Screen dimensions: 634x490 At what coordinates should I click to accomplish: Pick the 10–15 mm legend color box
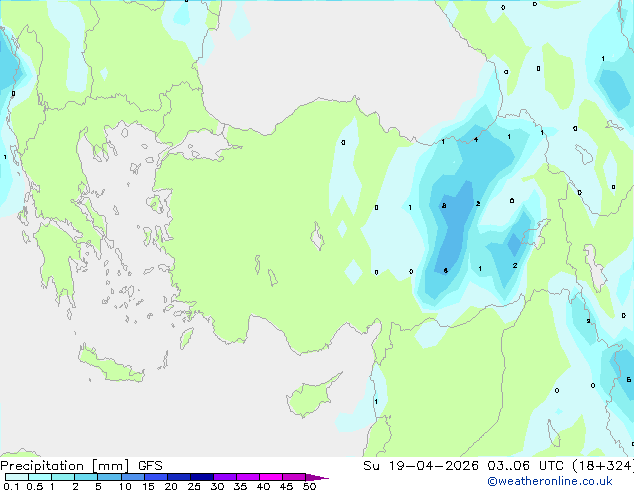point(133,477)
